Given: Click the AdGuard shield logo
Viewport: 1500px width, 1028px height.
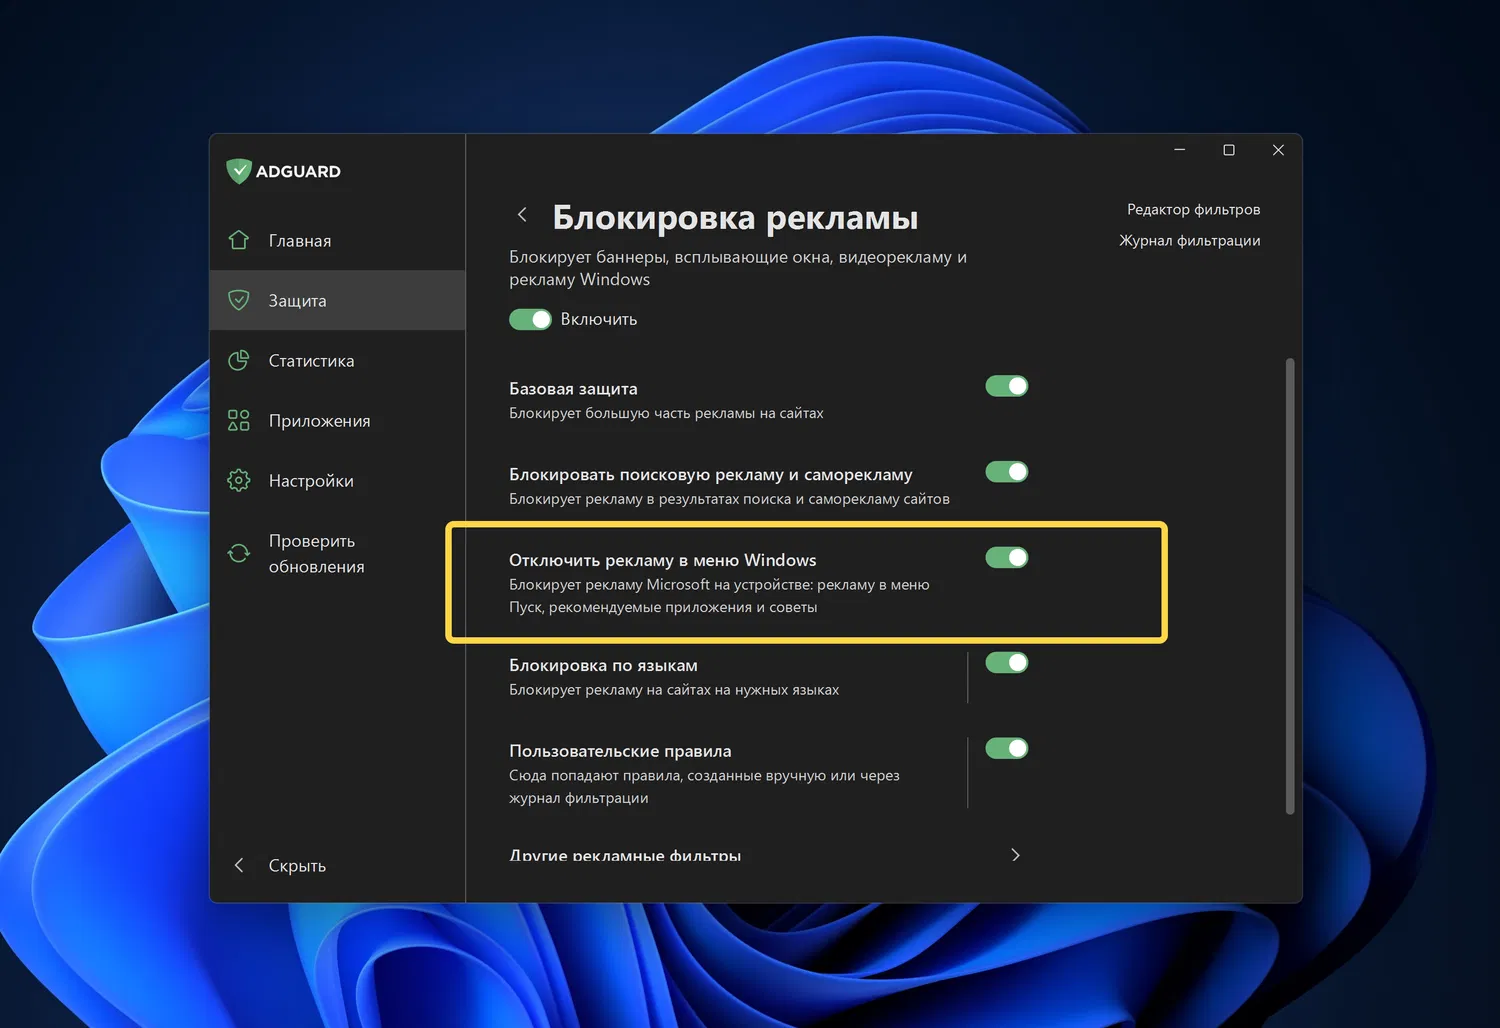Looking at the screenshot, I should pos(238,171).
